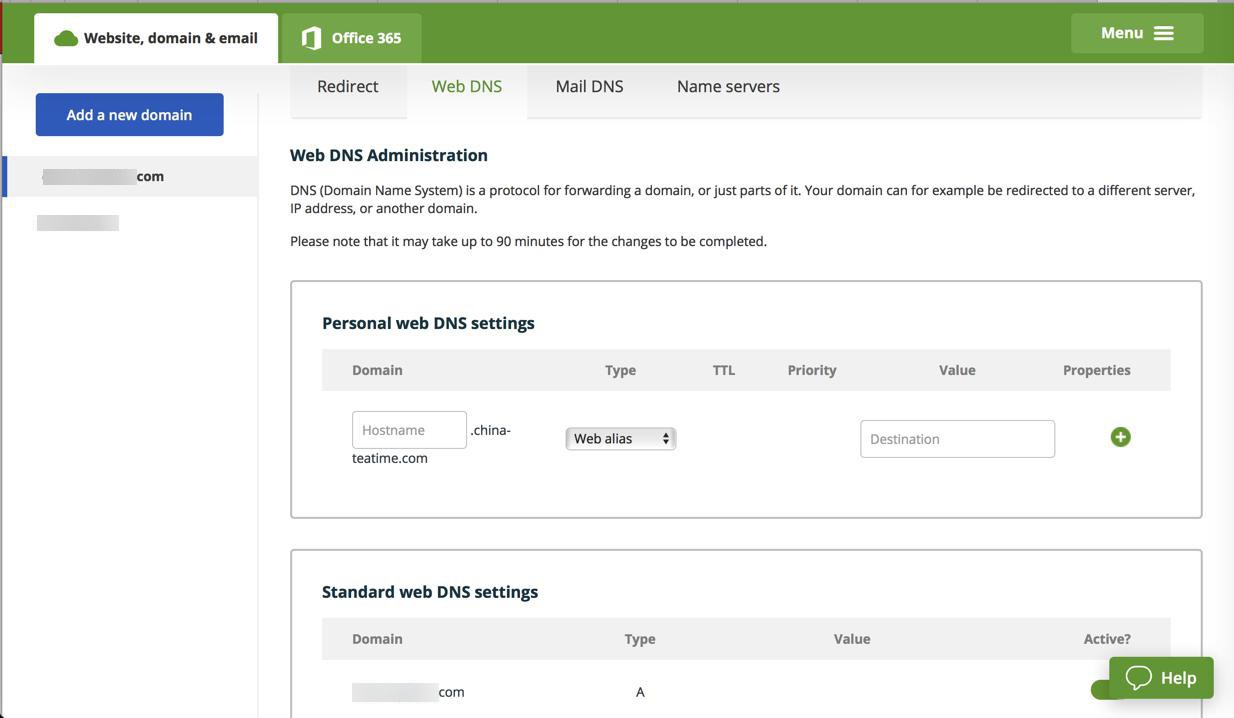Open the Web alias type dropdown
Viewport: 1234px width, 718px height.
click(620, 438)
